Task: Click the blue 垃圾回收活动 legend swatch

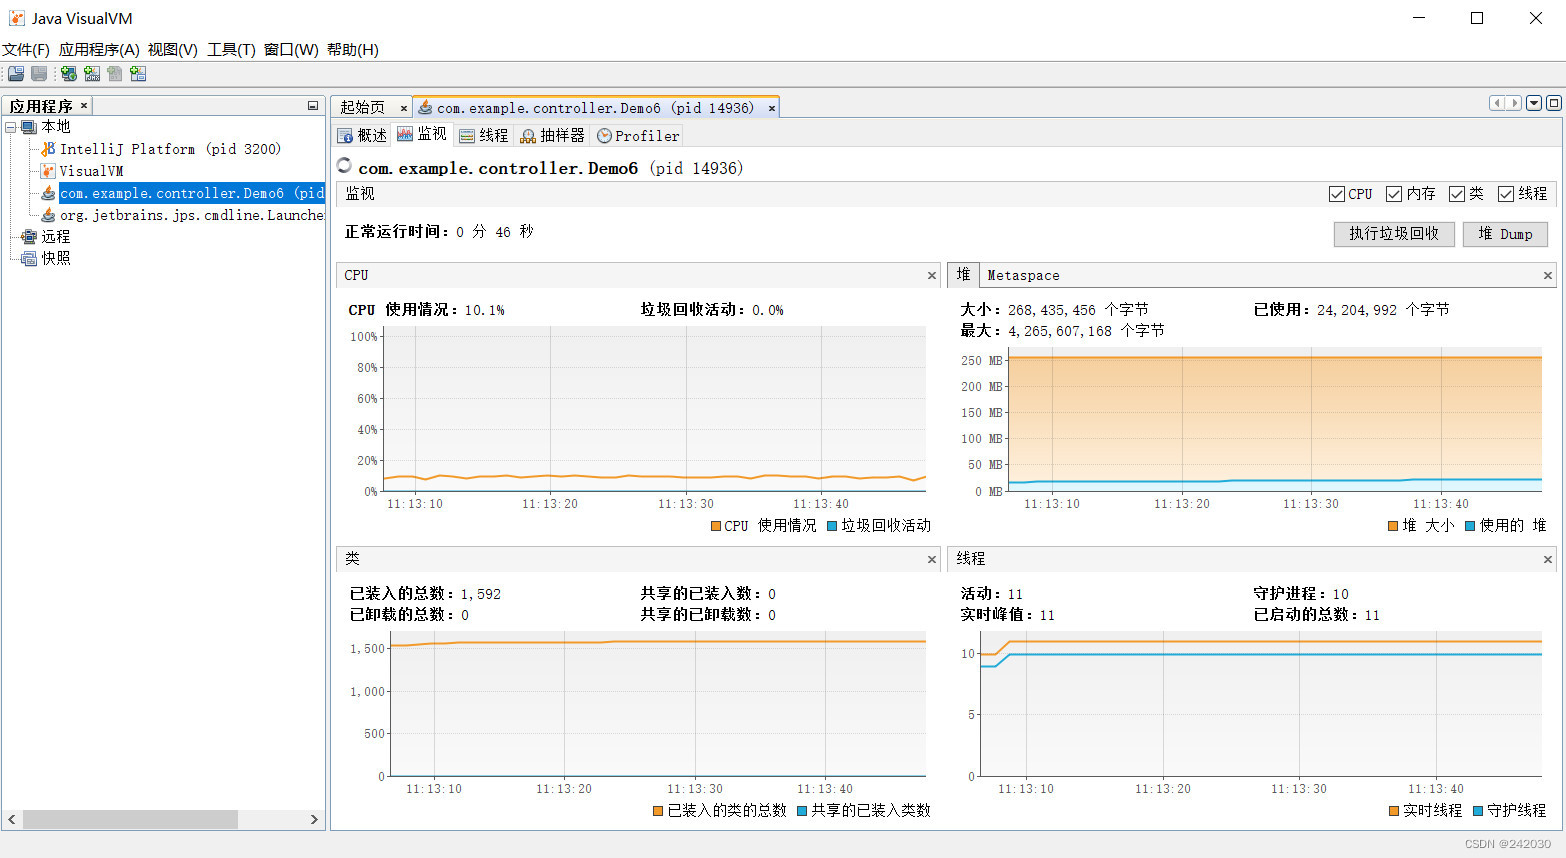Action: 832,526
